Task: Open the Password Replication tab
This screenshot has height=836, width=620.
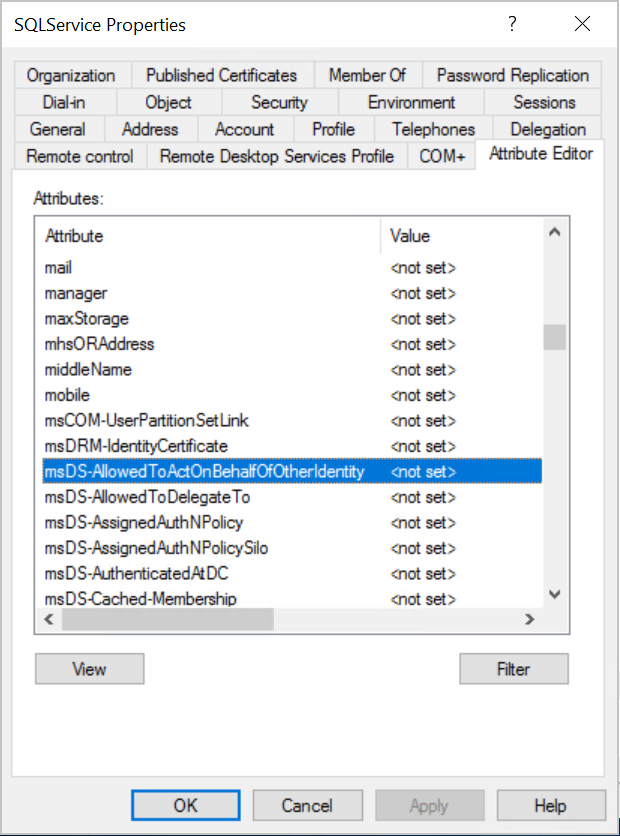Action: coord(512,75)
